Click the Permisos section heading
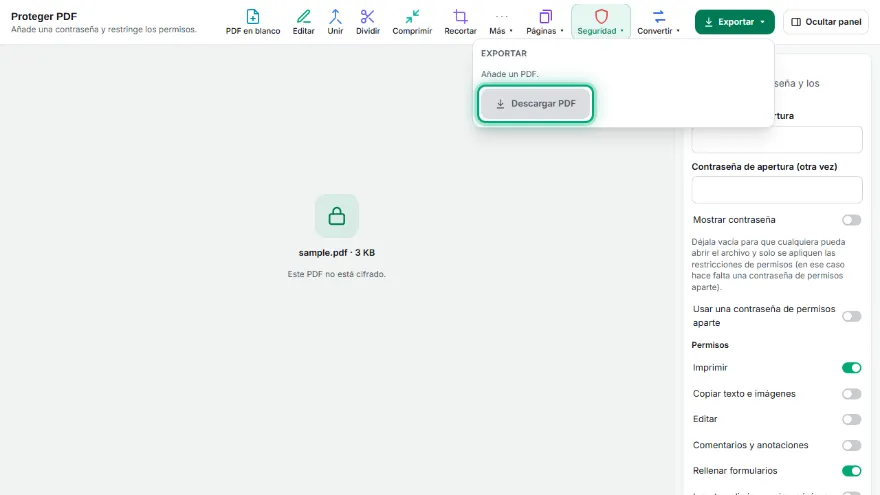The width and height of the screenshot is (880, 495). pos(710,345)
